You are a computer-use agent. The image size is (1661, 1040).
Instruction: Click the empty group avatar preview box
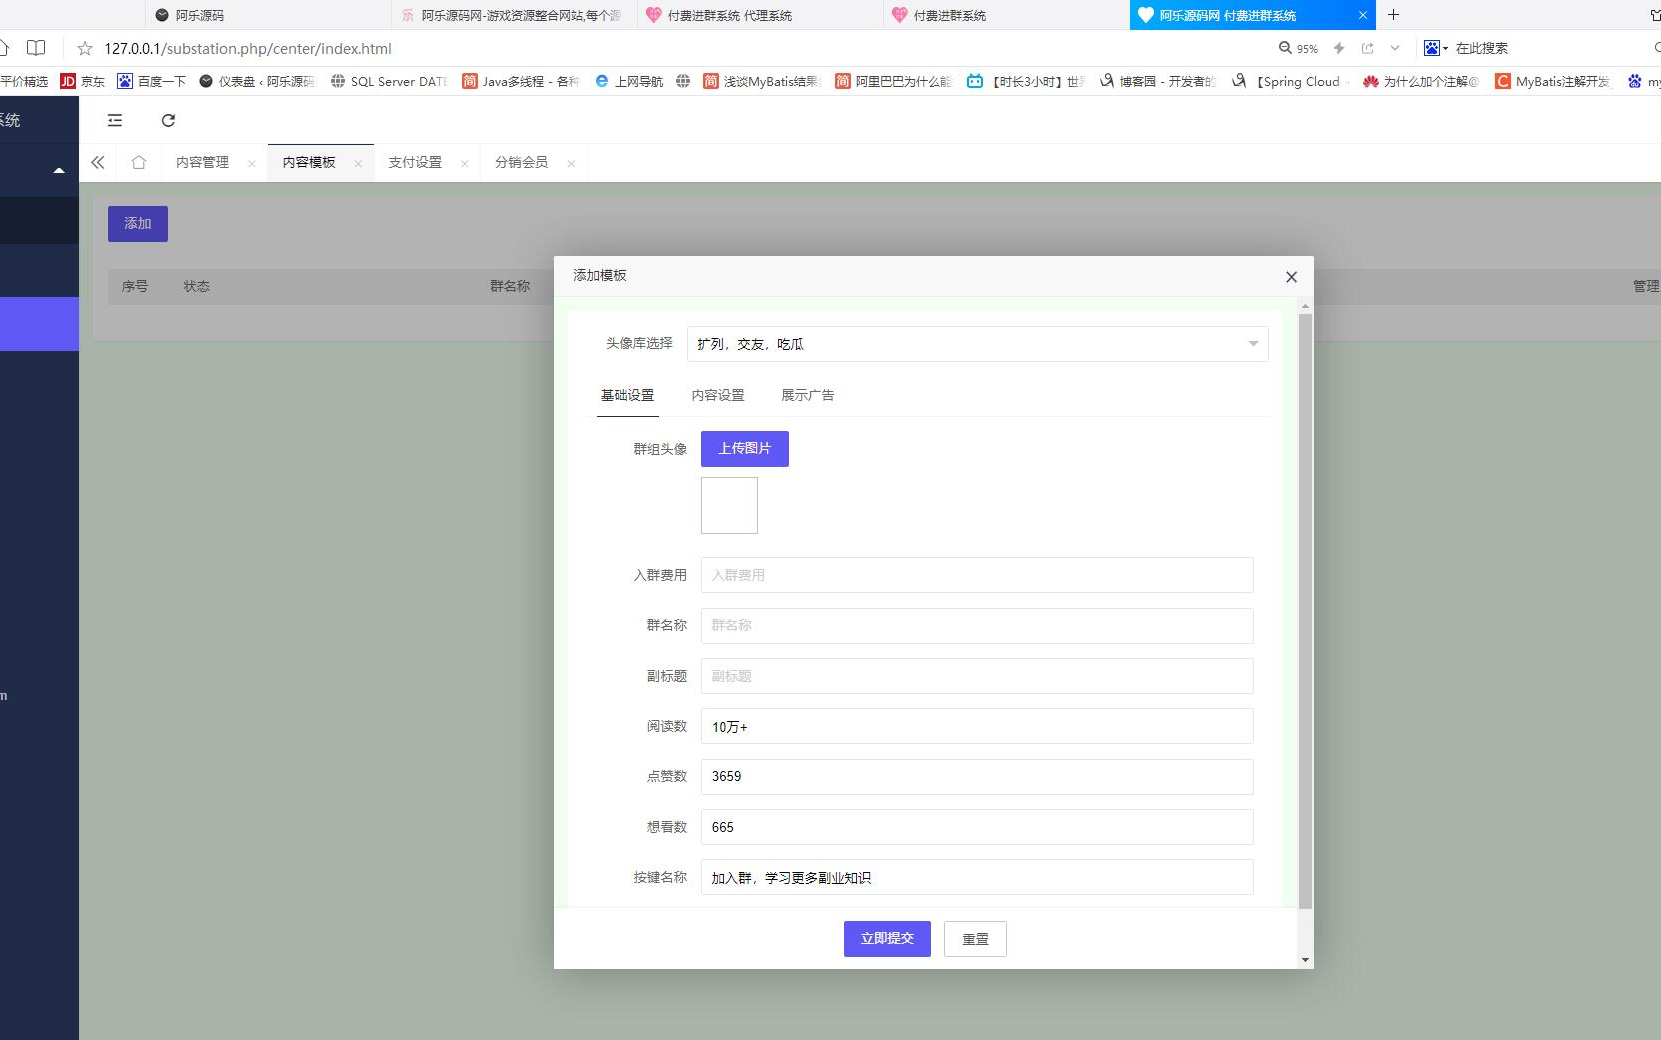[729, 505]
